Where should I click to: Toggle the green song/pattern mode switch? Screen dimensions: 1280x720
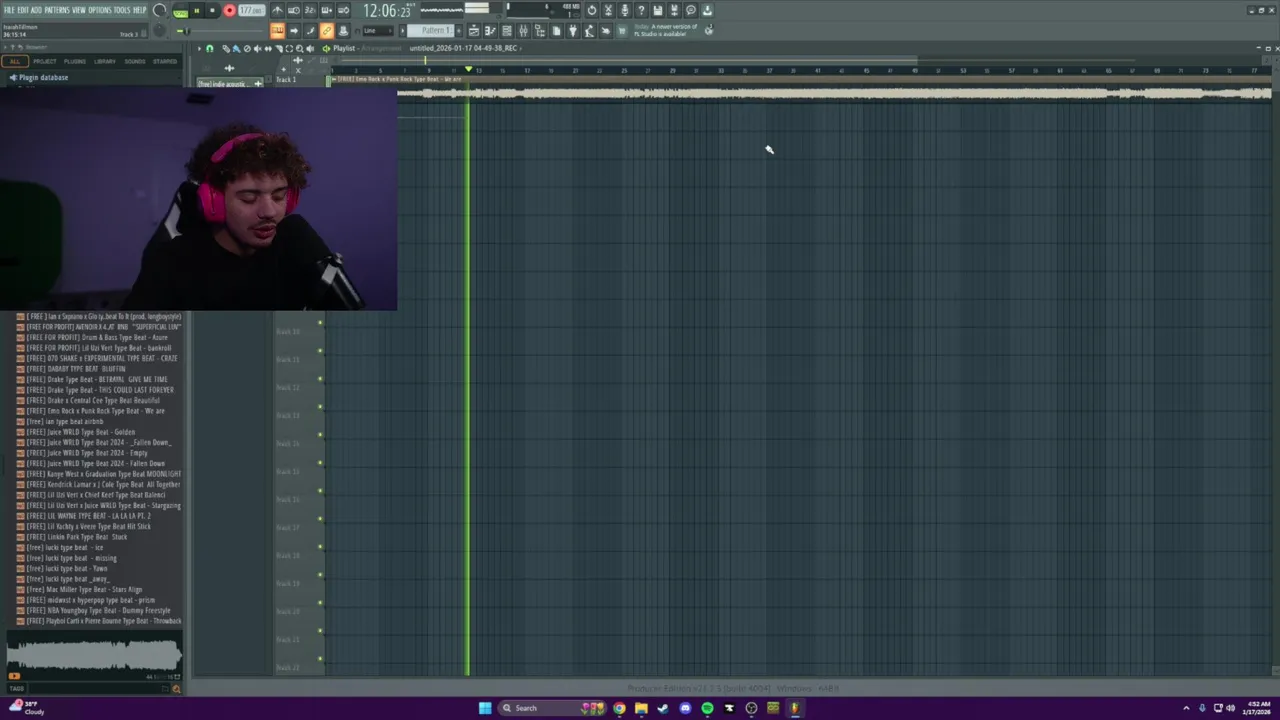click(x=180, y=11)
